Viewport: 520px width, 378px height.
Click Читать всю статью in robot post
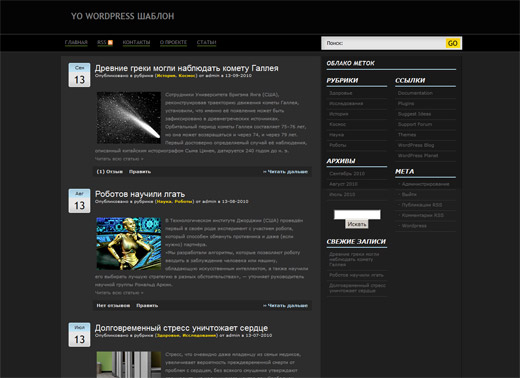coord(119,293)
